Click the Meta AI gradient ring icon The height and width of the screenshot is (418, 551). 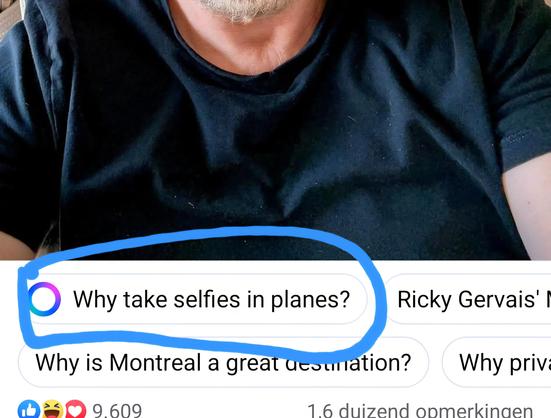tap(44, 299)
